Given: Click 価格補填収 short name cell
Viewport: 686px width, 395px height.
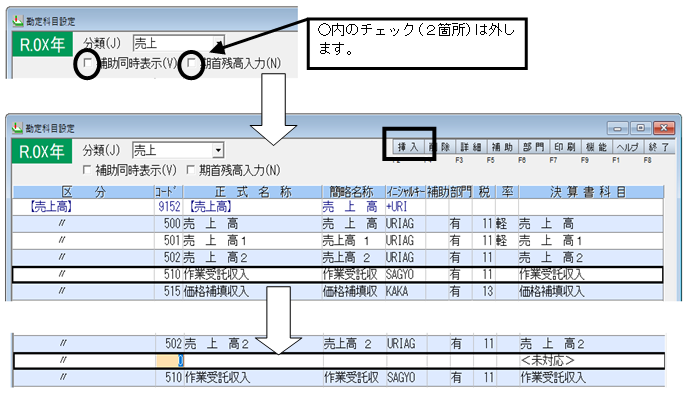Looking at the screenshot, I should pos(353,291).
